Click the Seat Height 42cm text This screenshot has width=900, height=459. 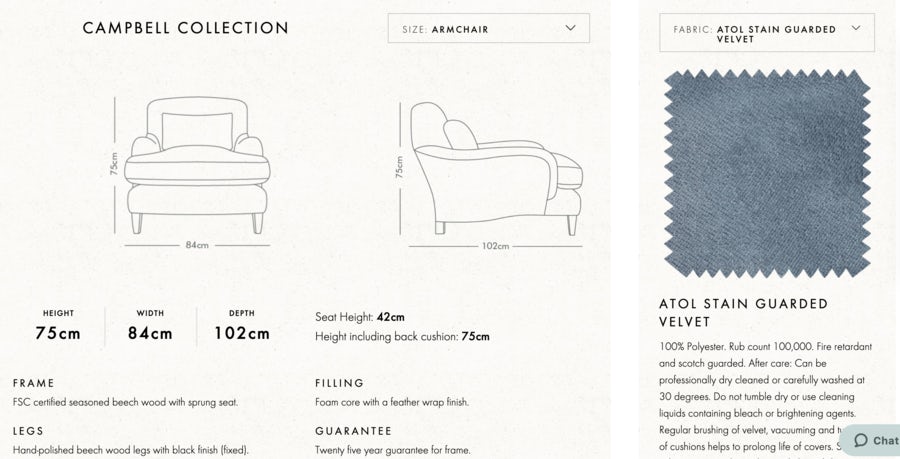click(360, 317)
